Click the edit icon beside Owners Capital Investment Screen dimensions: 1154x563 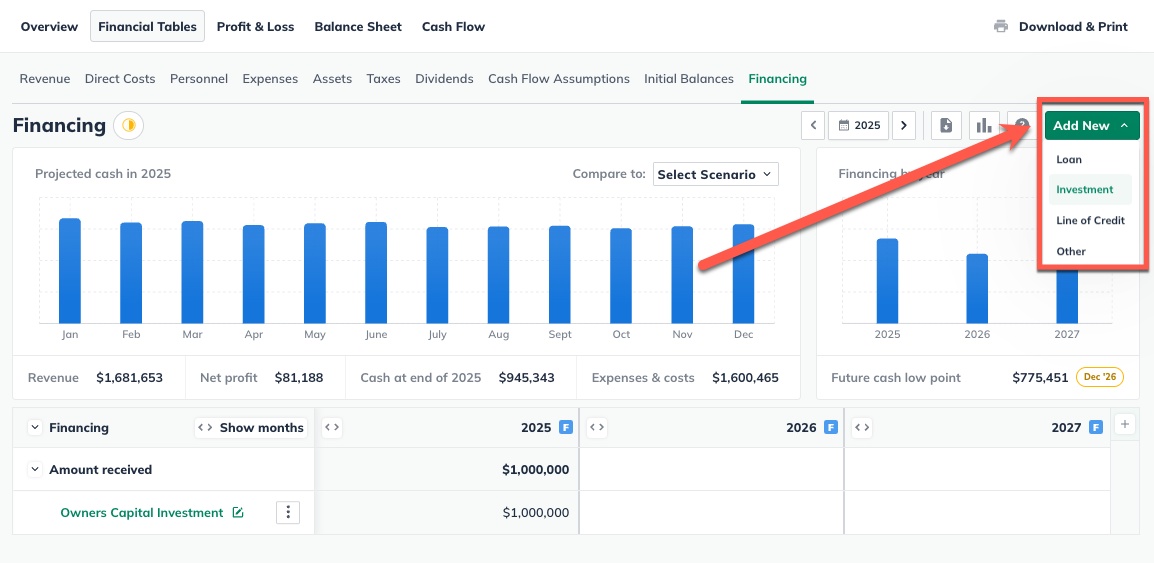pyautogui.click(x=238, y=513)
